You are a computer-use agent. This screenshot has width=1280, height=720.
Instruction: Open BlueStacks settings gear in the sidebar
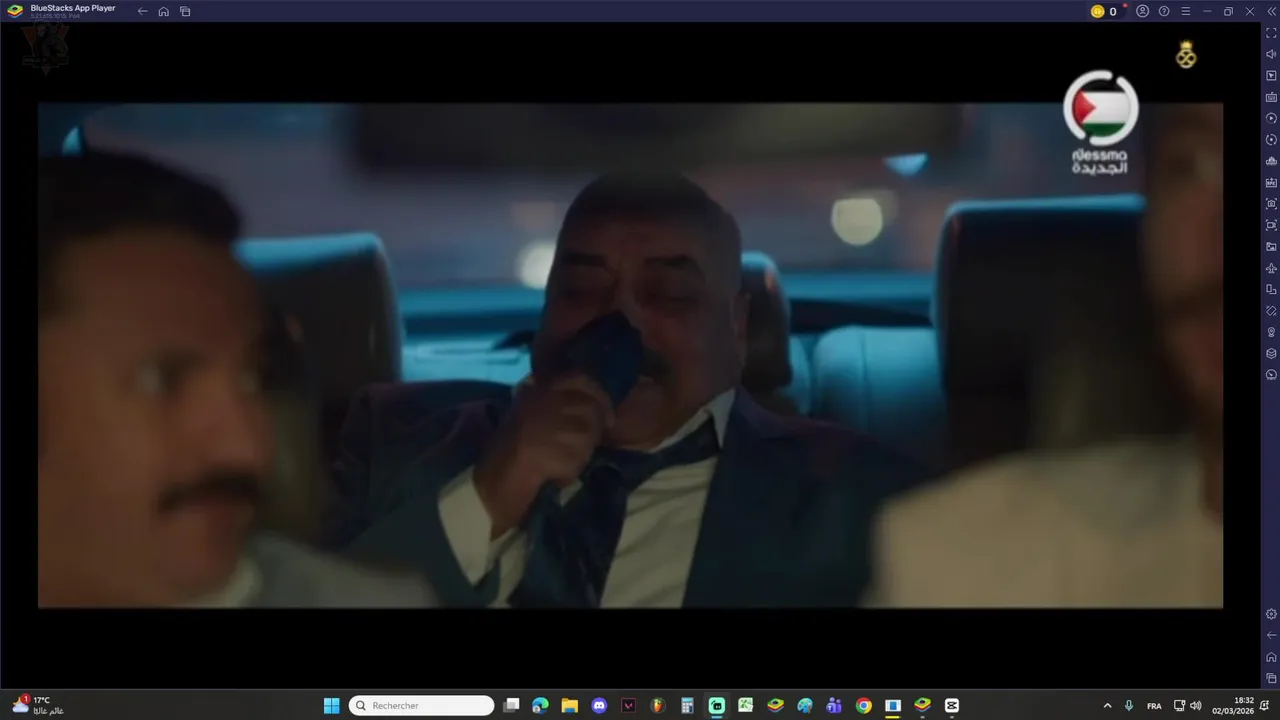click(1271, 614)
